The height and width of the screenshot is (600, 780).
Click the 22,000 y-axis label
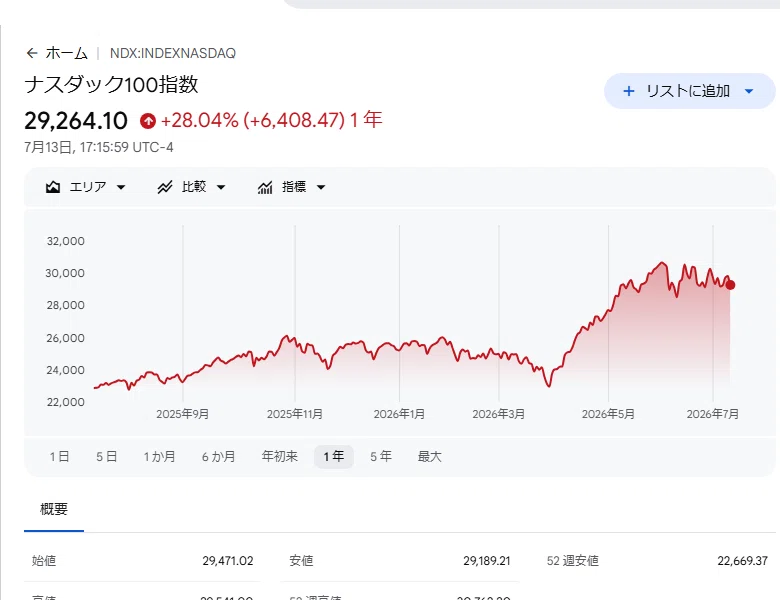tap(66, 402)
